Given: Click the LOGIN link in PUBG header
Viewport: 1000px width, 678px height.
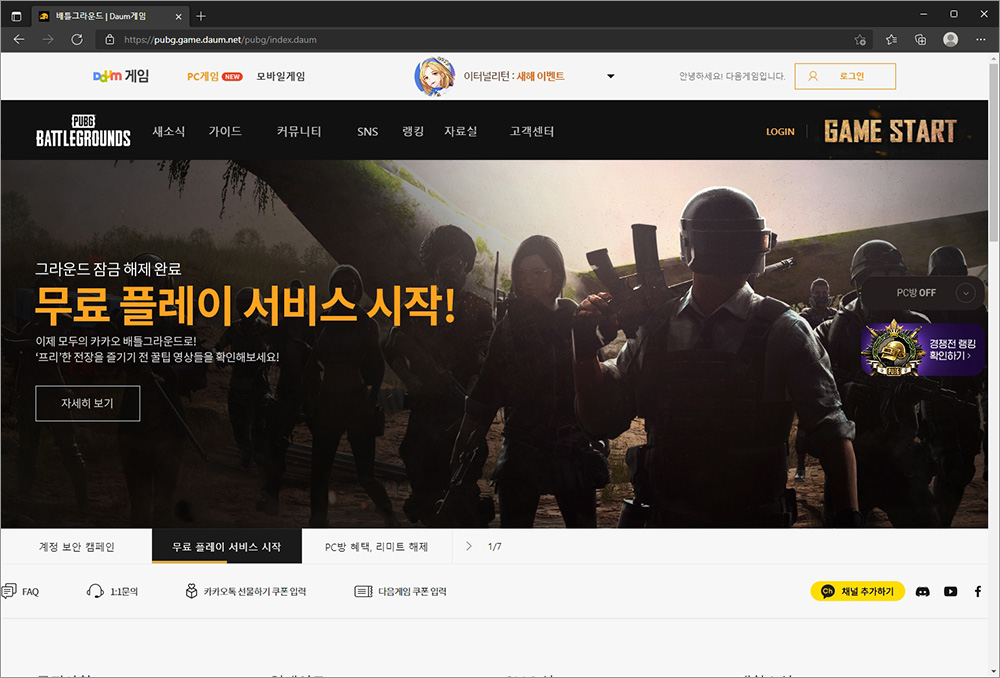Looking at the screenshot, I should click(x=780, y=131).
